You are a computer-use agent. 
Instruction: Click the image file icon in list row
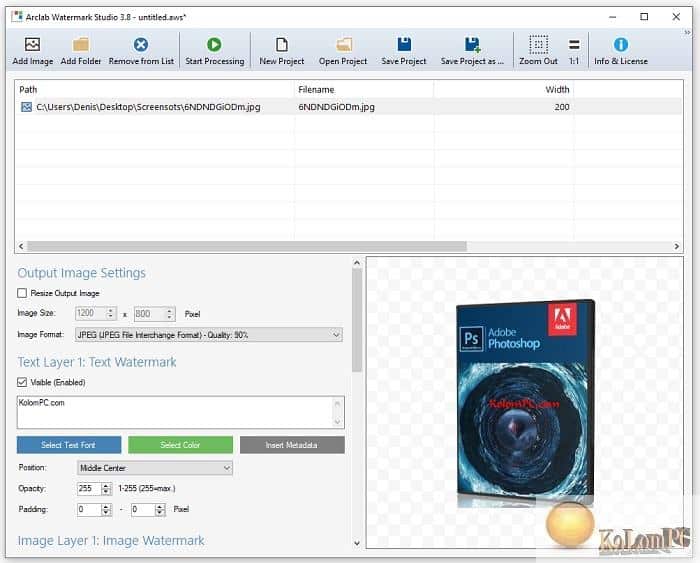[x=26, y=107]
